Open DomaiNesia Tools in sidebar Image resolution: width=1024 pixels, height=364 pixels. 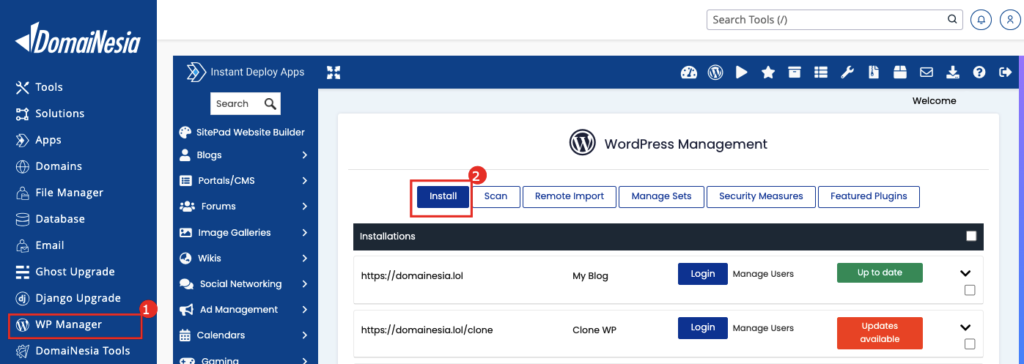(x=73, y=351)
